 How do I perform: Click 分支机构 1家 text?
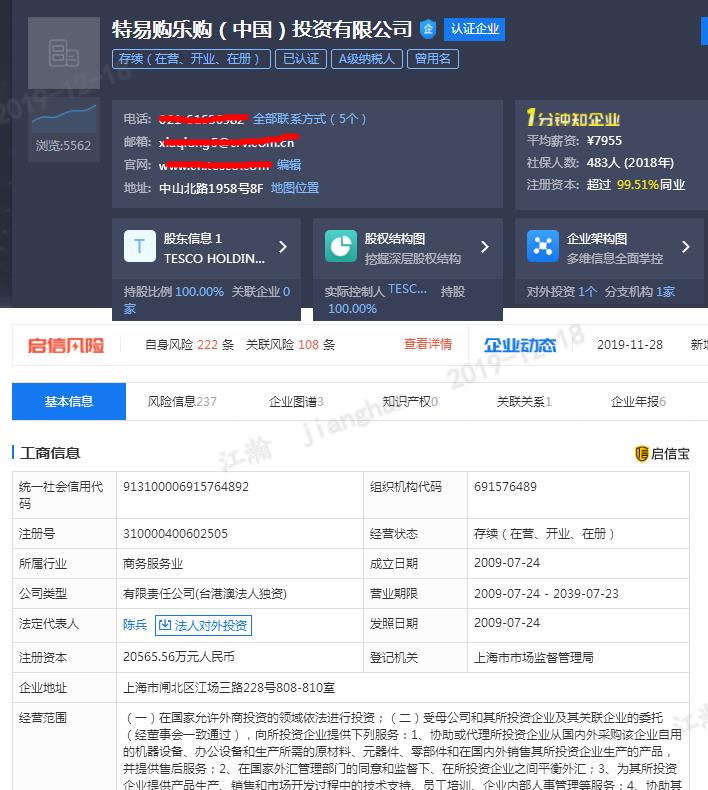point(639,292)
